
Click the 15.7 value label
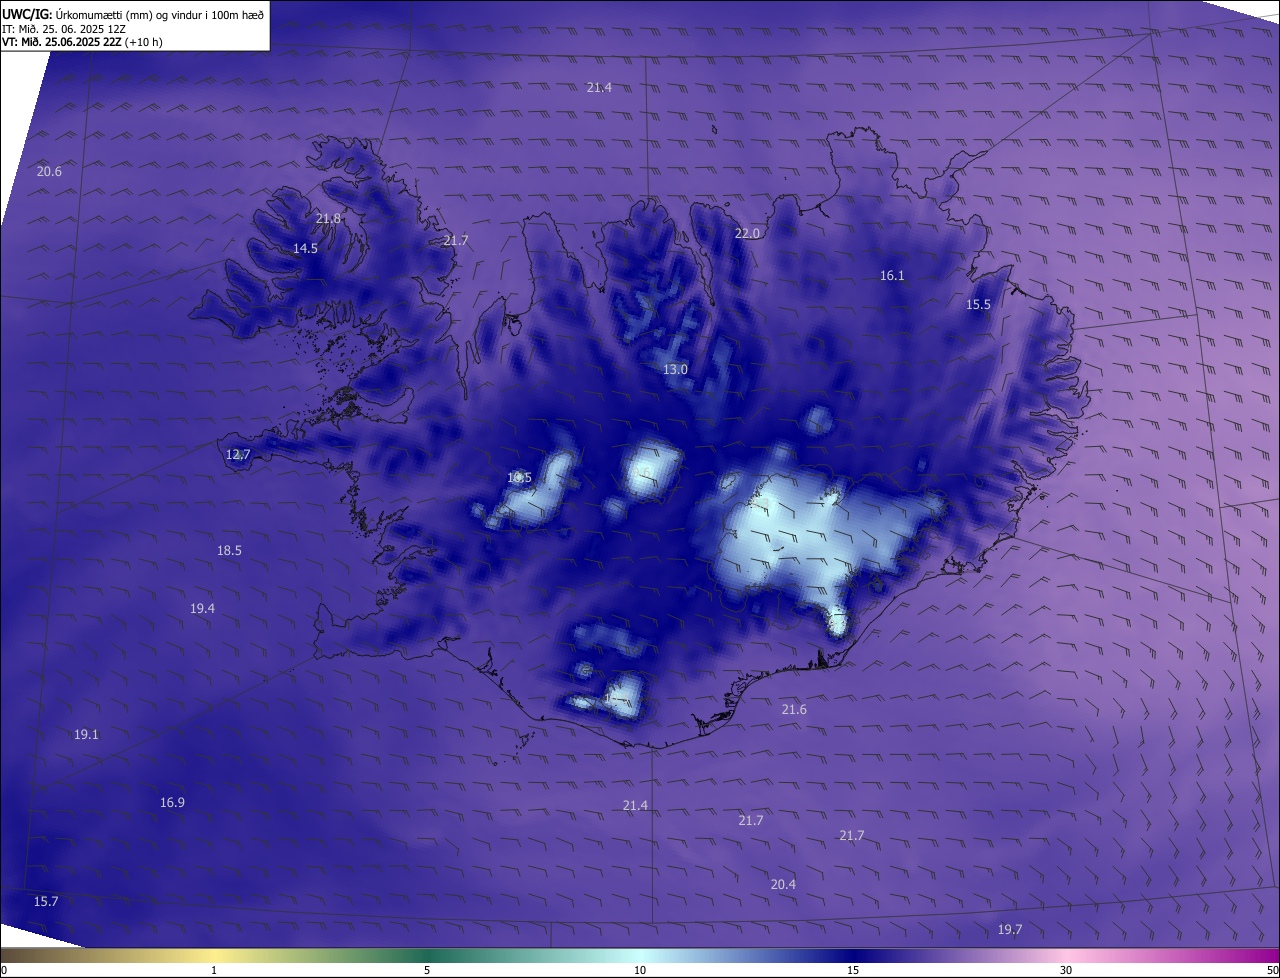tap(46, 902)
